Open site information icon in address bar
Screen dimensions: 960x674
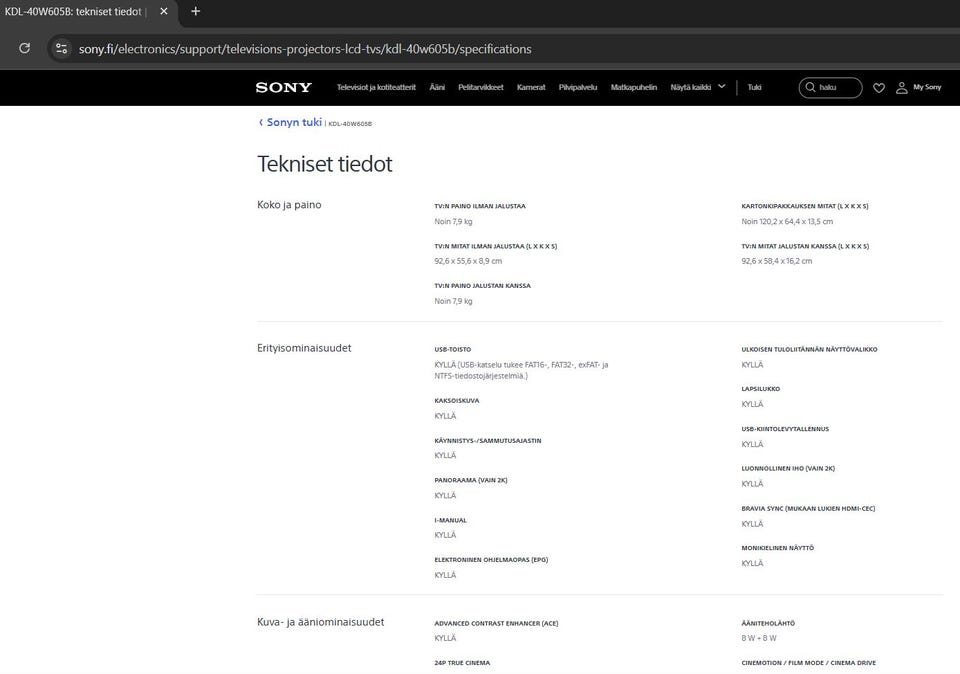pos(61,48)
